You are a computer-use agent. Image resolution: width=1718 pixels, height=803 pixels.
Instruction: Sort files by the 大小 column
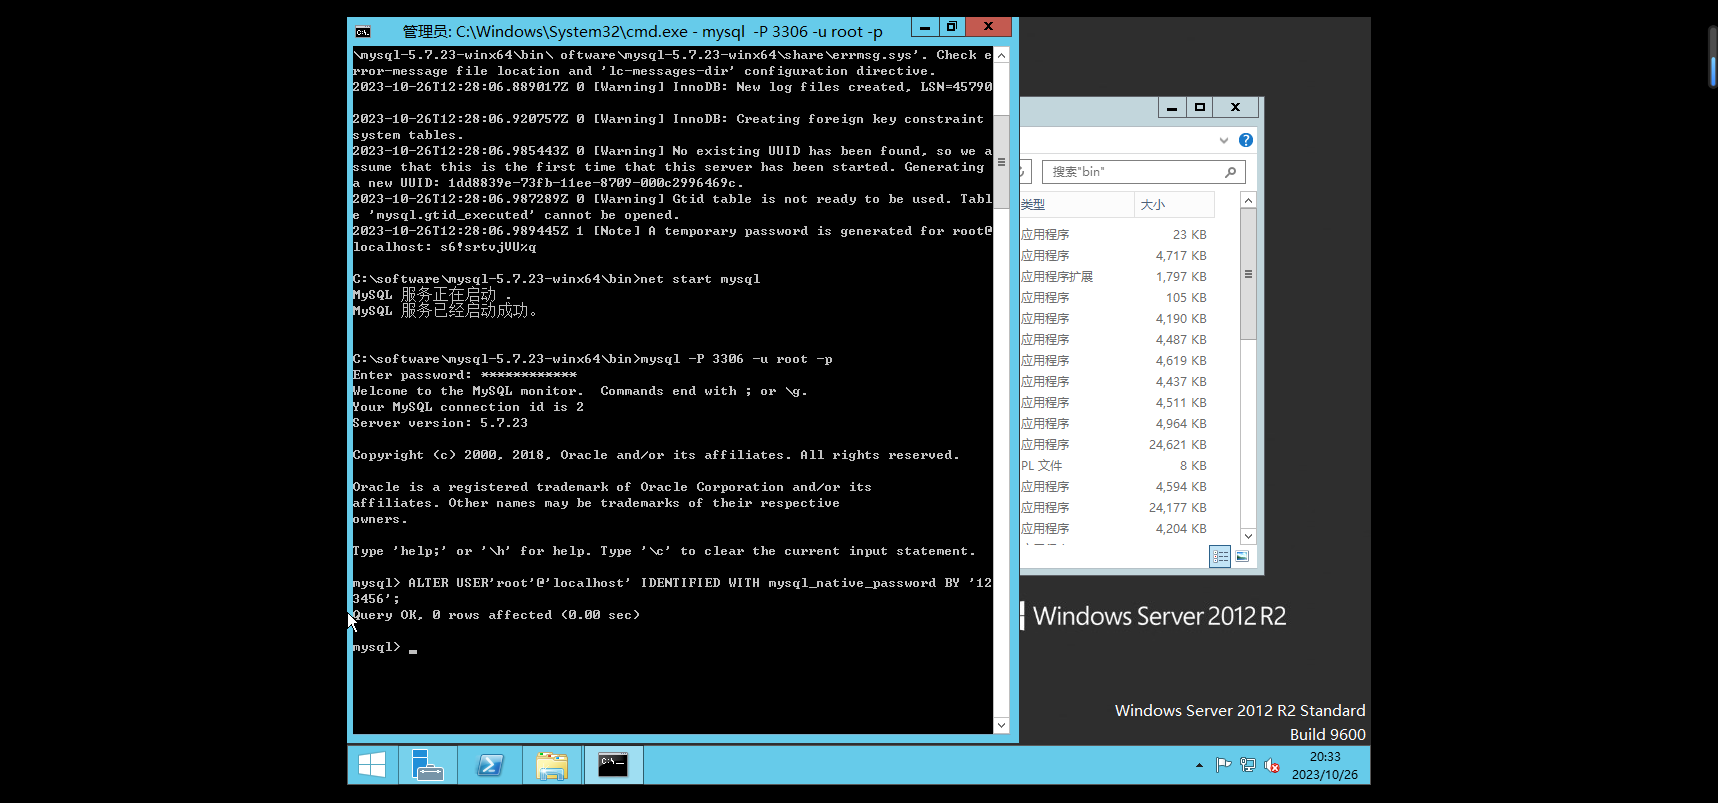(1174, 205)
